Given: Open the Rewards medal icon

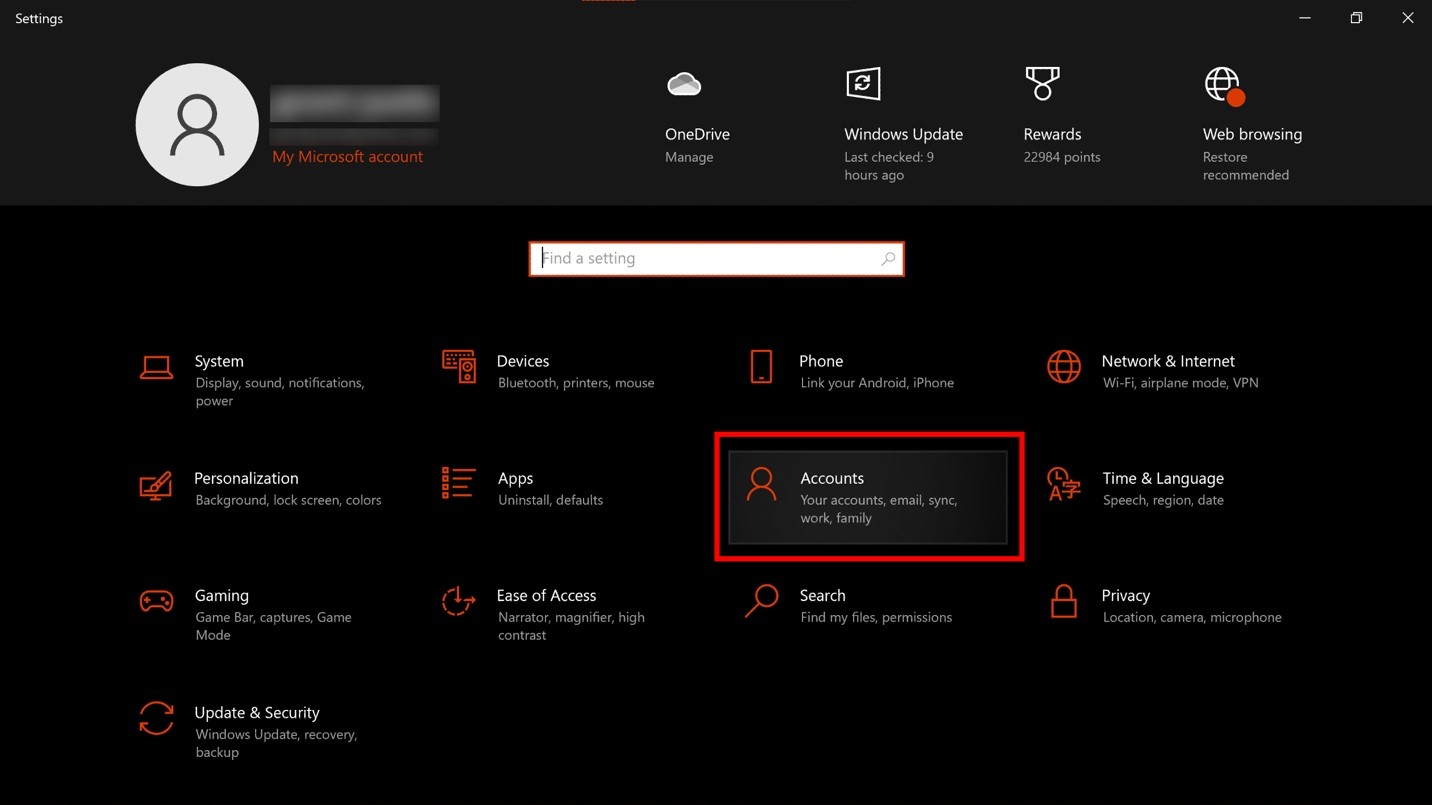Looking at the screenshot, I should point(1042,84).
